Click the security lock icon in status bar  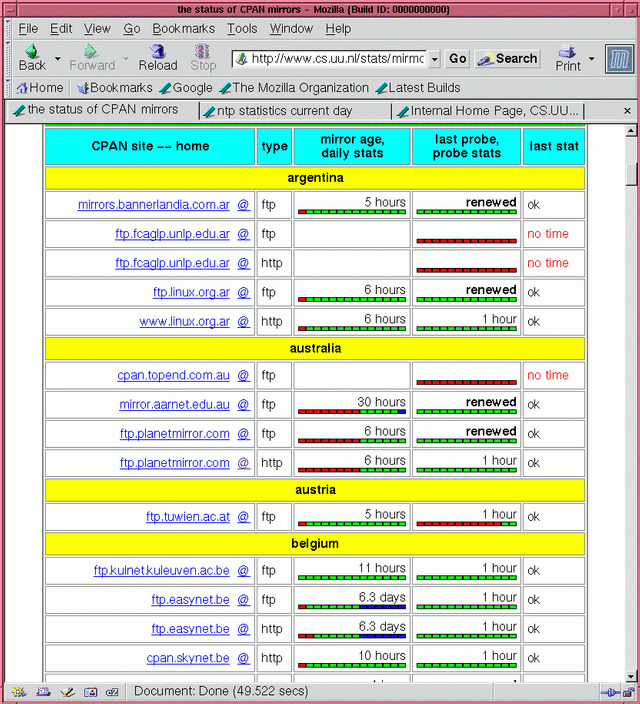(x=628, y=692)
